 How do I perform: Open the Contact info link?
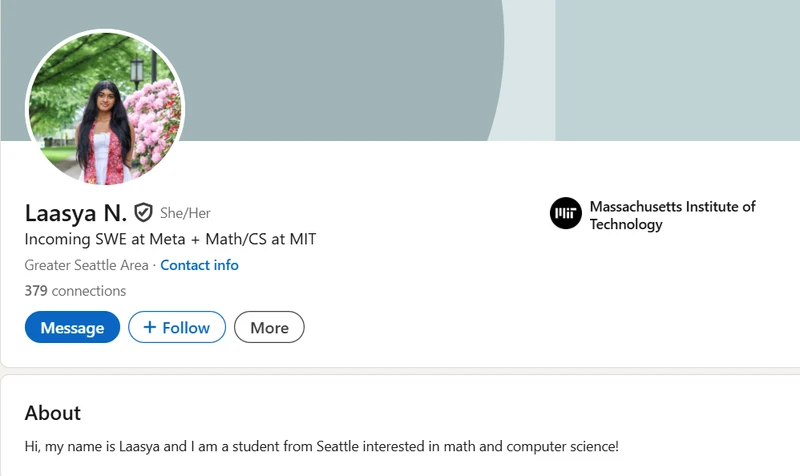199,265
